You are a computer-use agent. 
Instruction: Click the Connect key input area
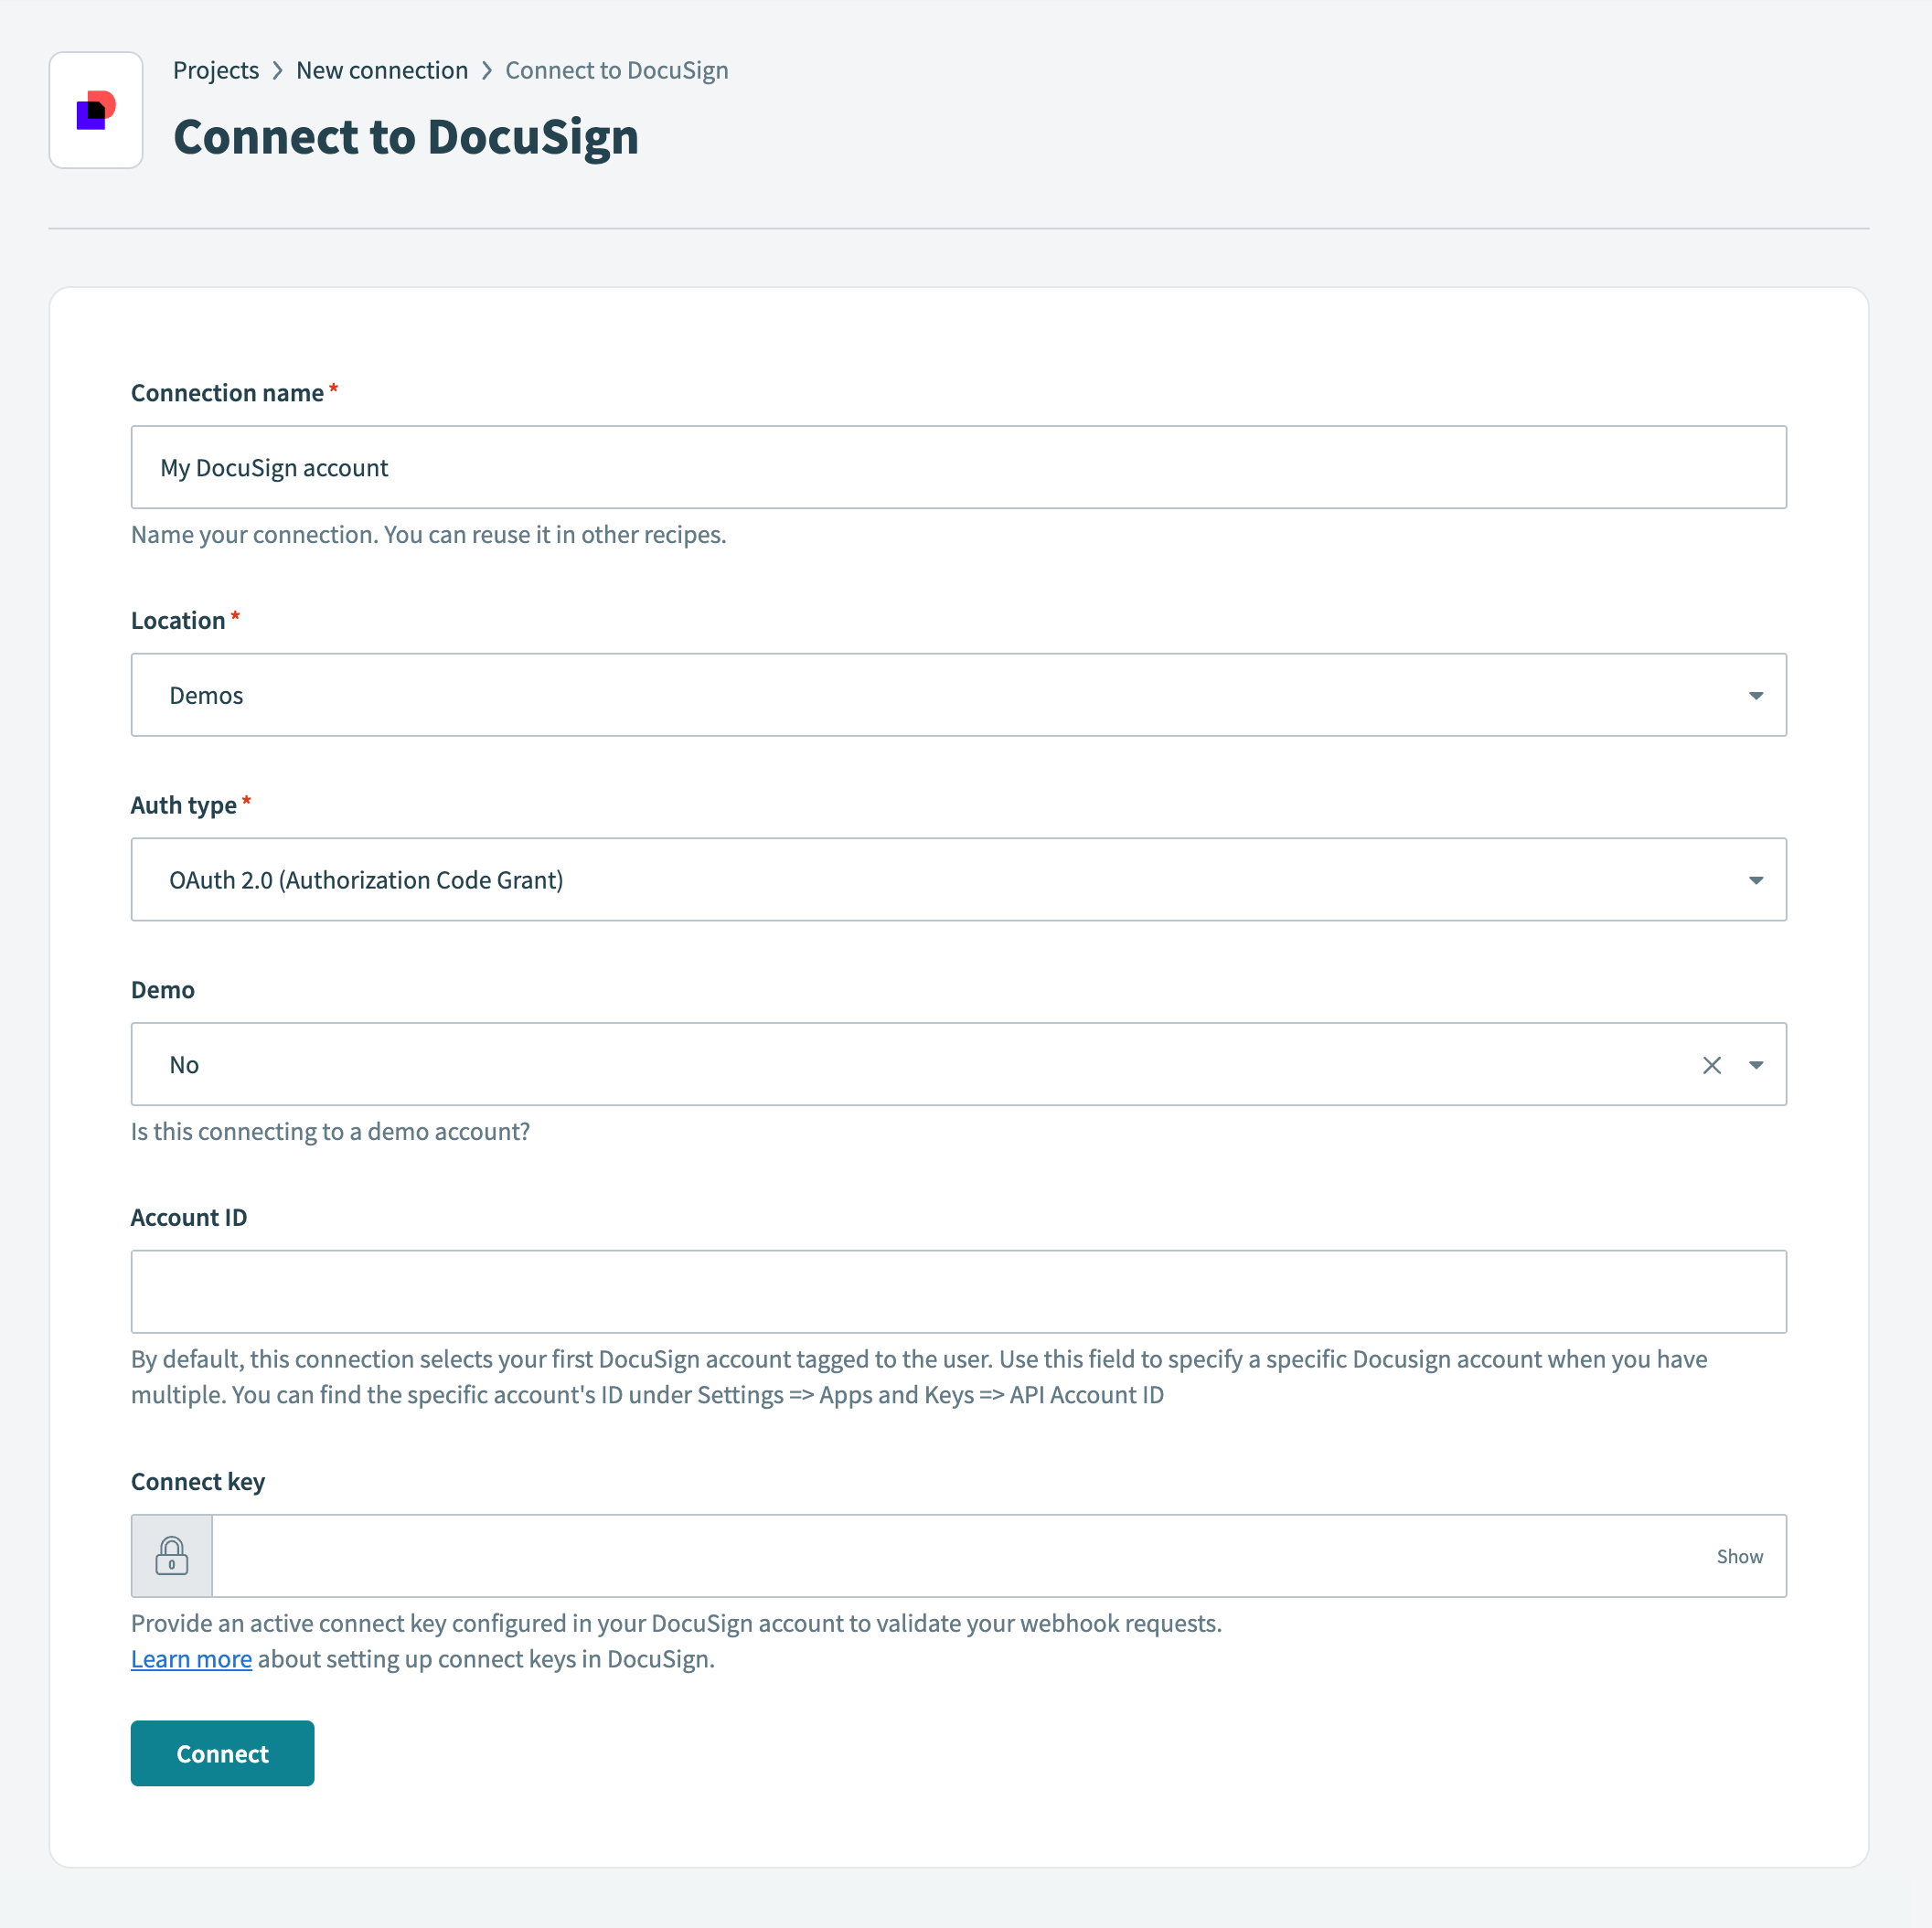click(x=900, y=1555)
